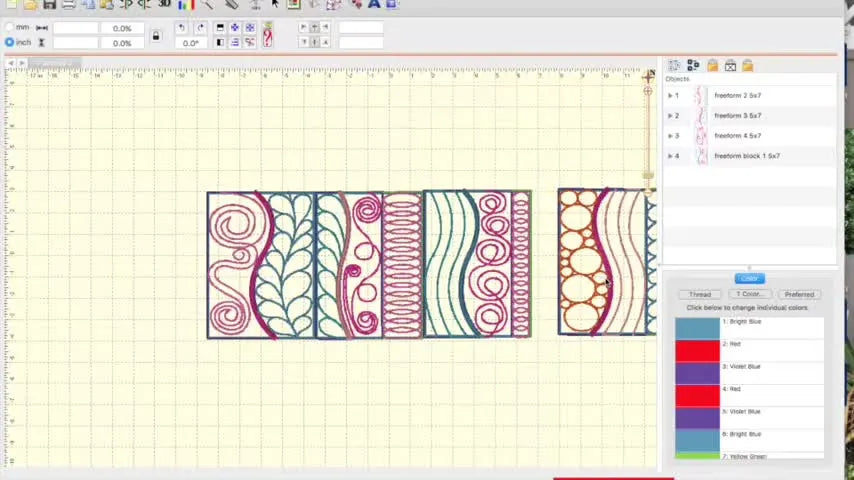Click the align left edge icon
Image resolution: width=854 pixels, height=480 pixels.
tap(303, 27)
